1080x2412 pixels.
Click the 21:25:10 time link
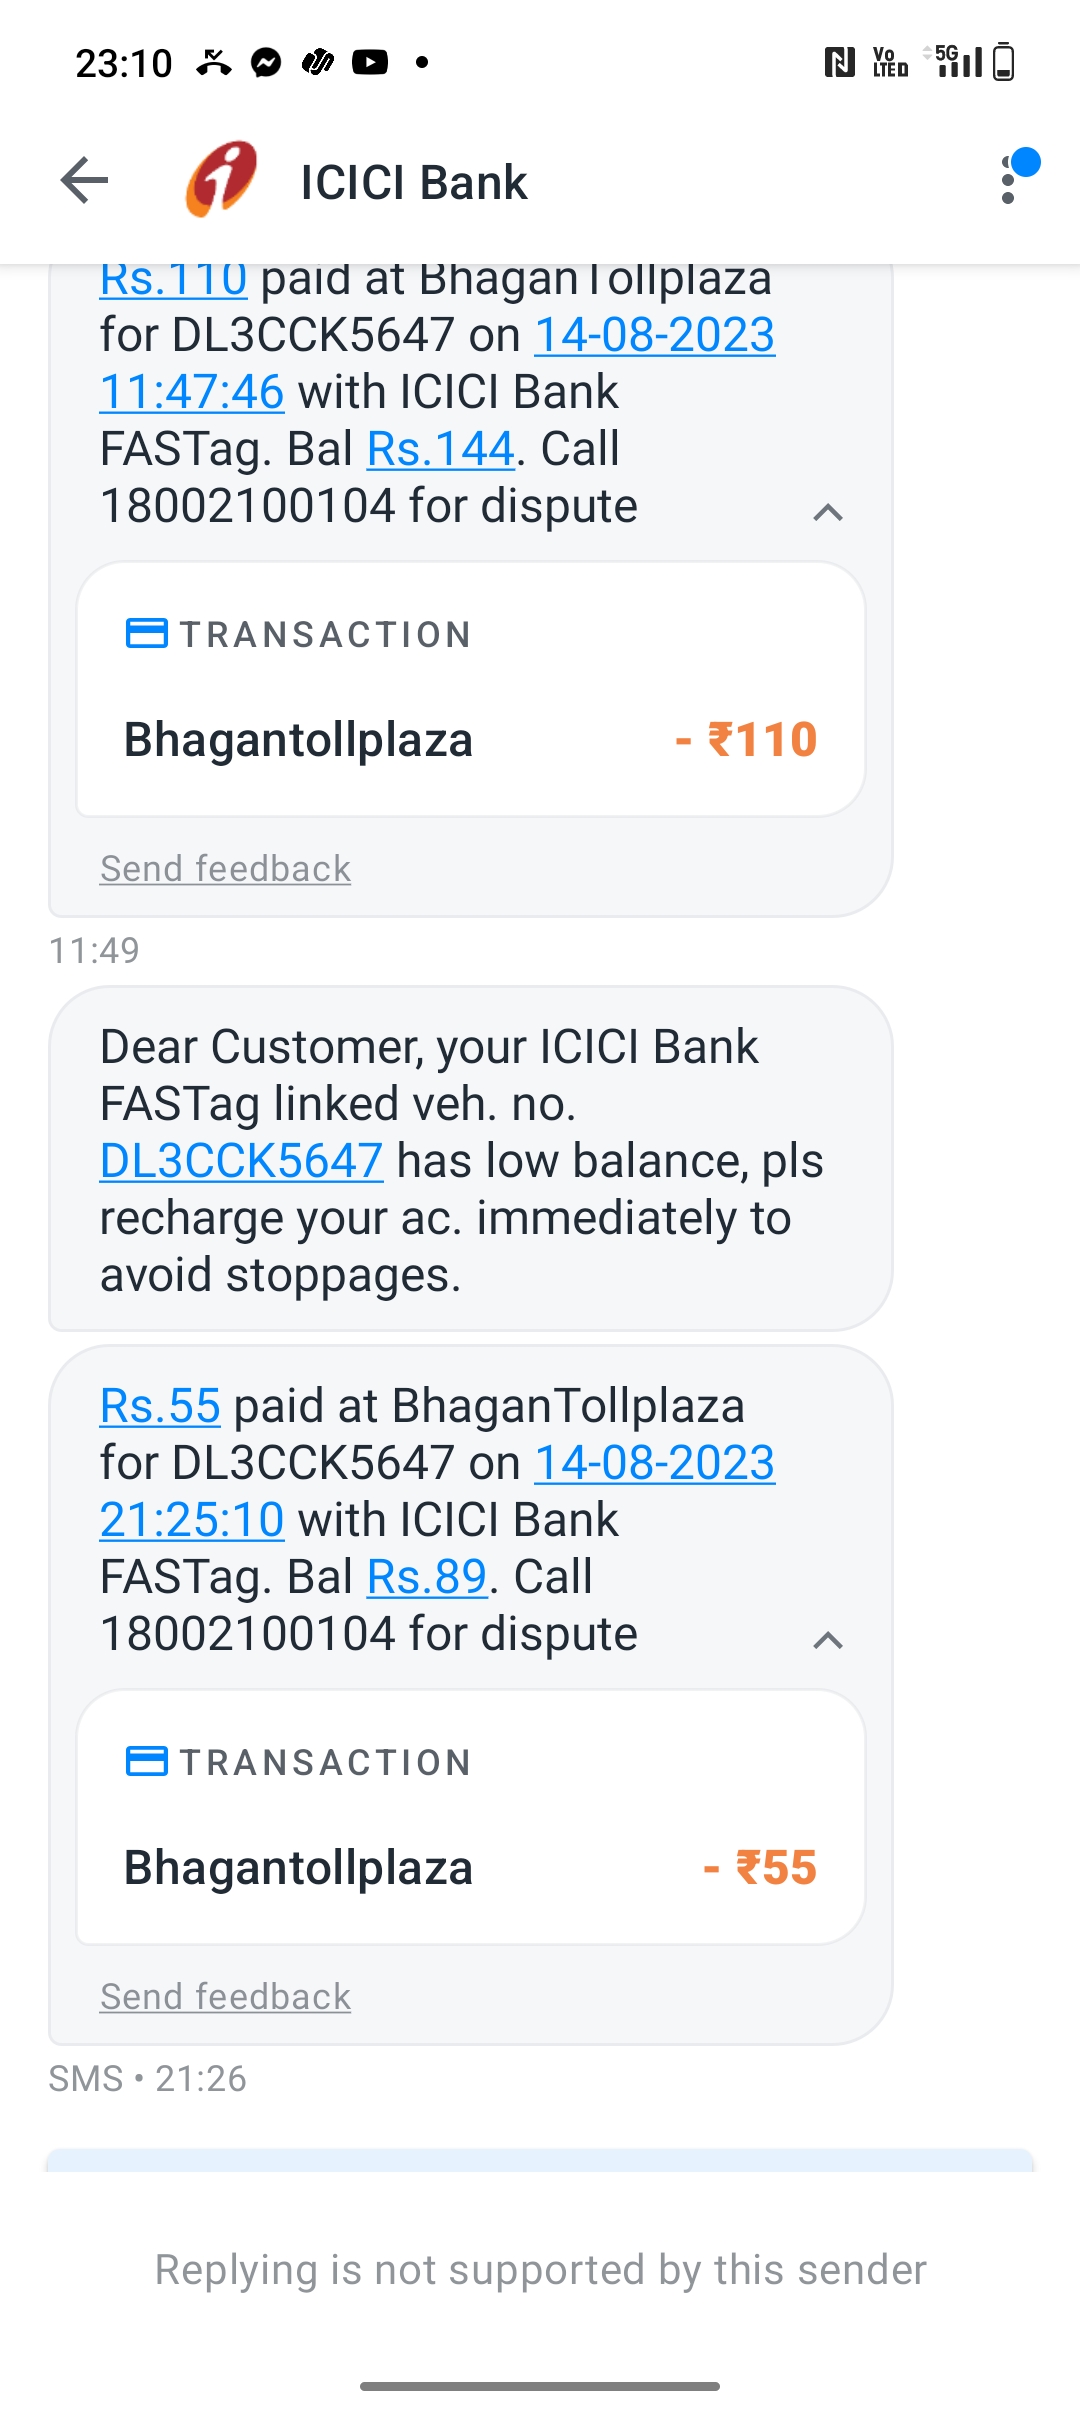point(192,1520)
